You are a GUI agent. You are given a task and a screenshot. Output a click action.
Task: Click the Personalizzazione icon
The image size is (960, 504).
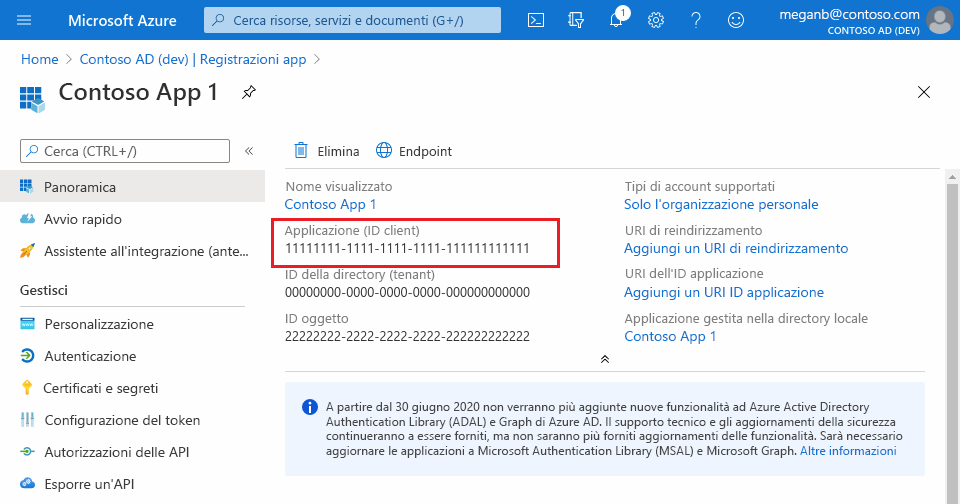(x=28, y=323)
